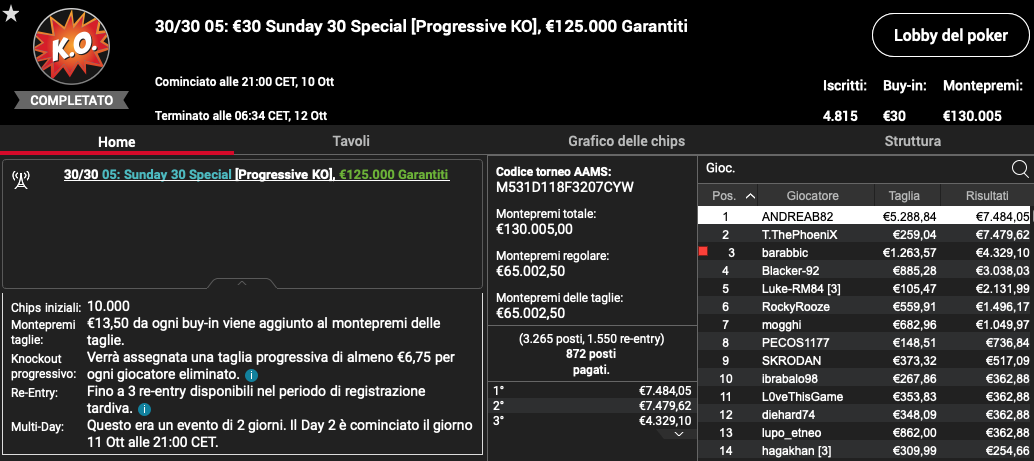Select player row T.ThePhoeniX

(865, 234)
